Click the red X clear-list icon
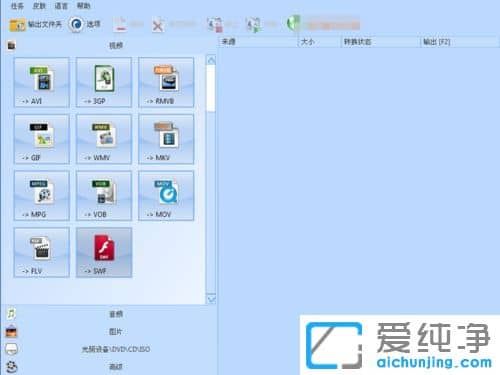 (158, 25)
